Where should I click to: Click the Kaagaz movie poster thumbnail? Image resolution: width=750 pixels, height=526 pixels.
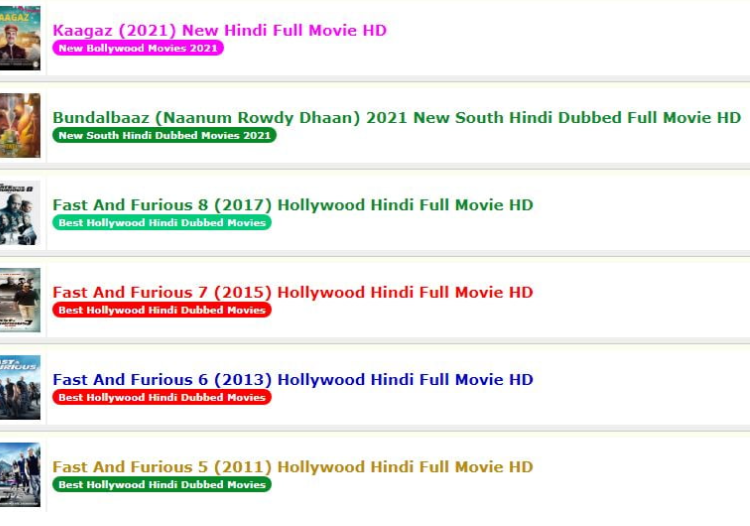20,38
